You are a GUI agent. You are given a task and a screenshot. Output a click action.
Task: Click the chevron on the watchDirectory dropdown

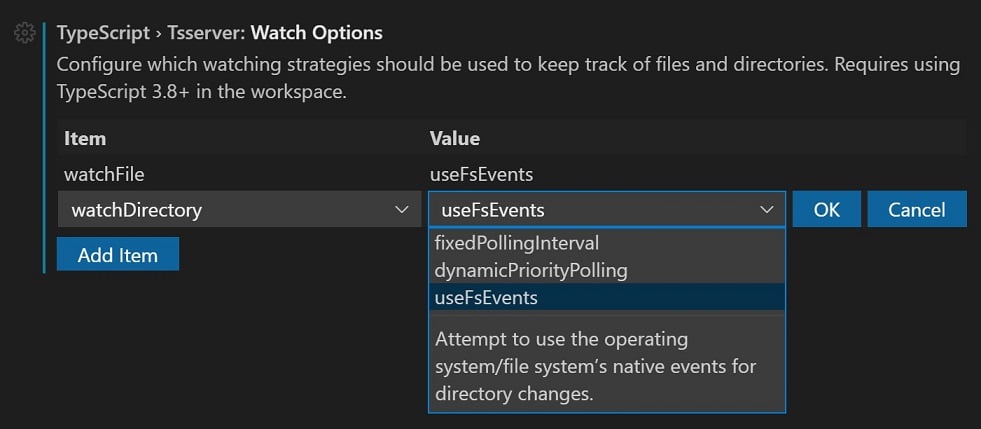(x=401, y=210)
